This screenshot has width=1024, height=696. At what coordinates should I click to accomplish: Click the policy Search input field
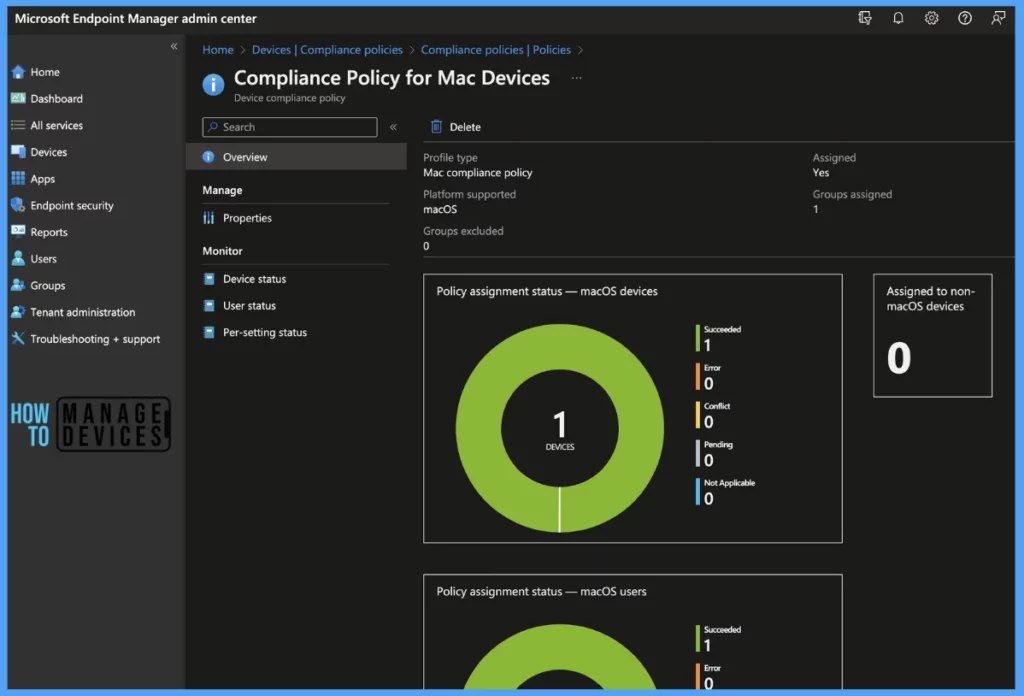coord(290,127)
